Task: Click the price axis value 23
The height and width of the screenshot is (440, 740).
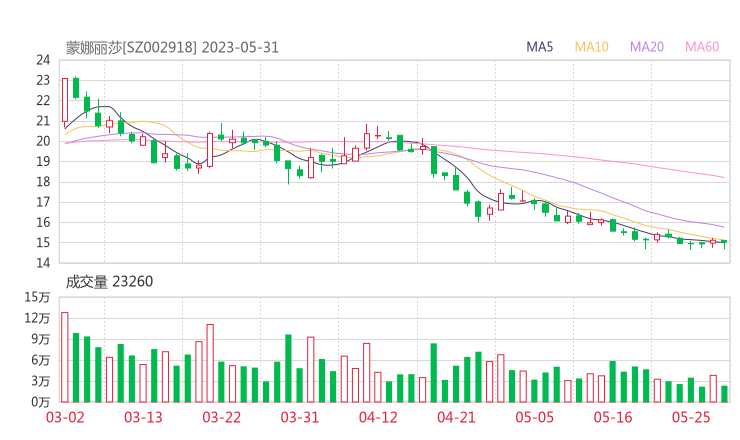Action: [x=43, y=80]
